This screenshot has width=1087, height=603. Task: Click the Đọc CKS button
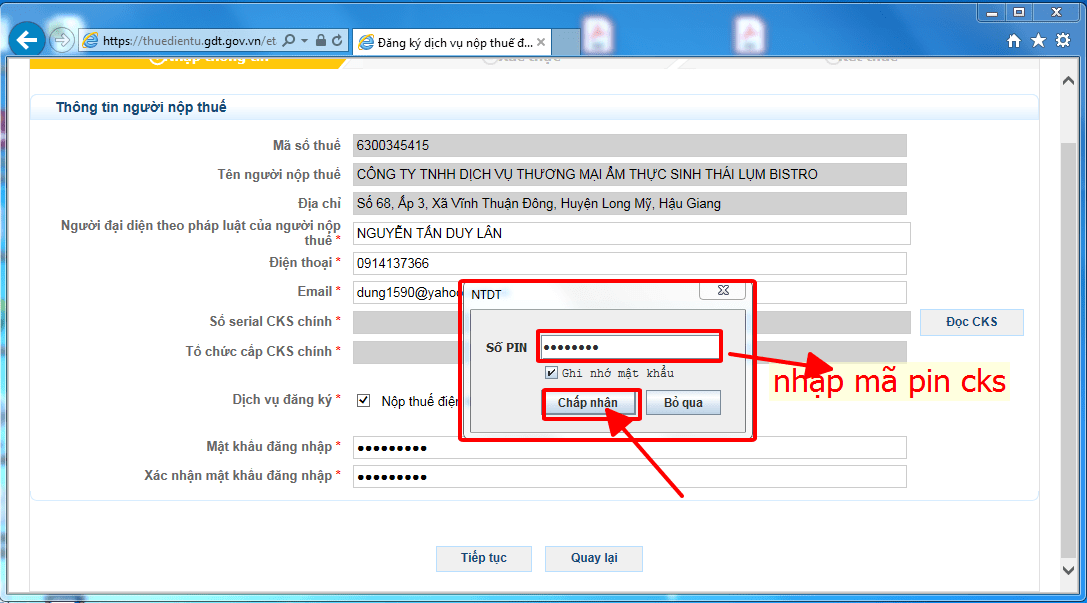(971, 322)
